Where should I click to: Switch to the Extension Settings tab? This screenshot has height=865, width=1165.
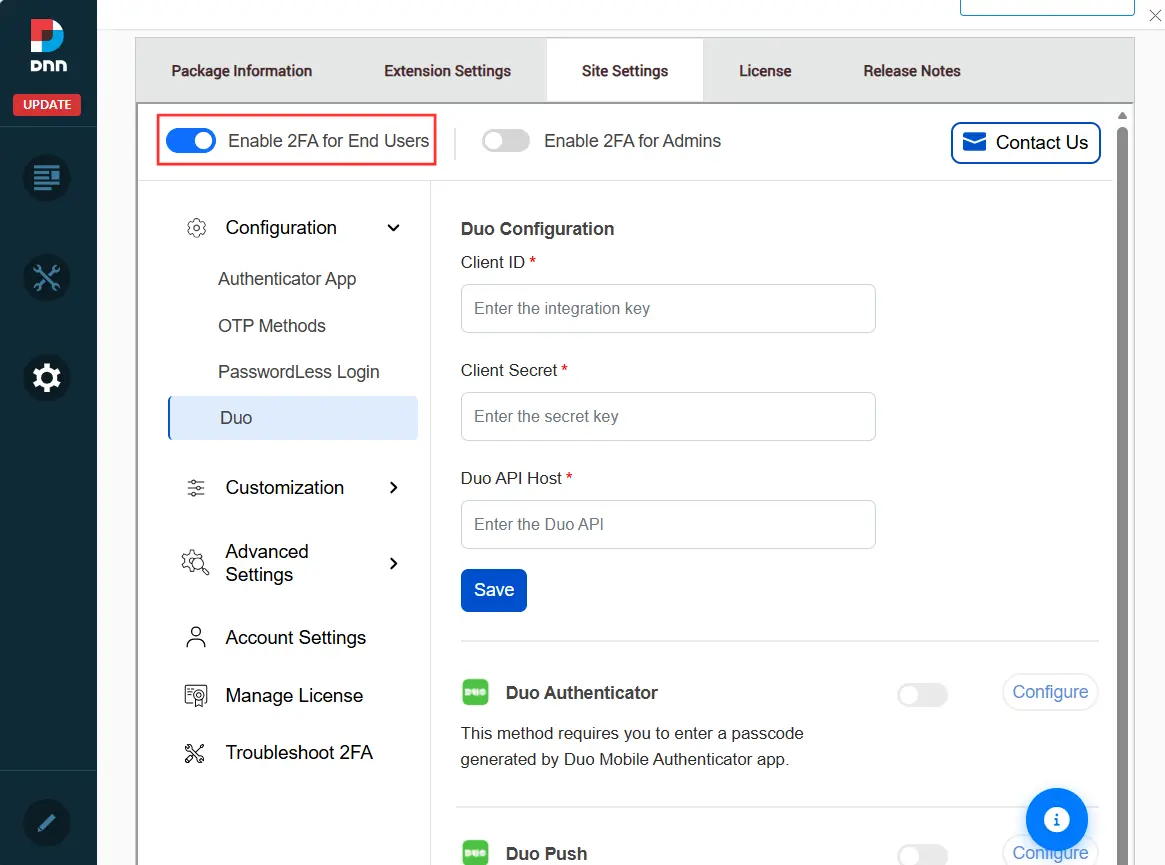coord(447,71)
